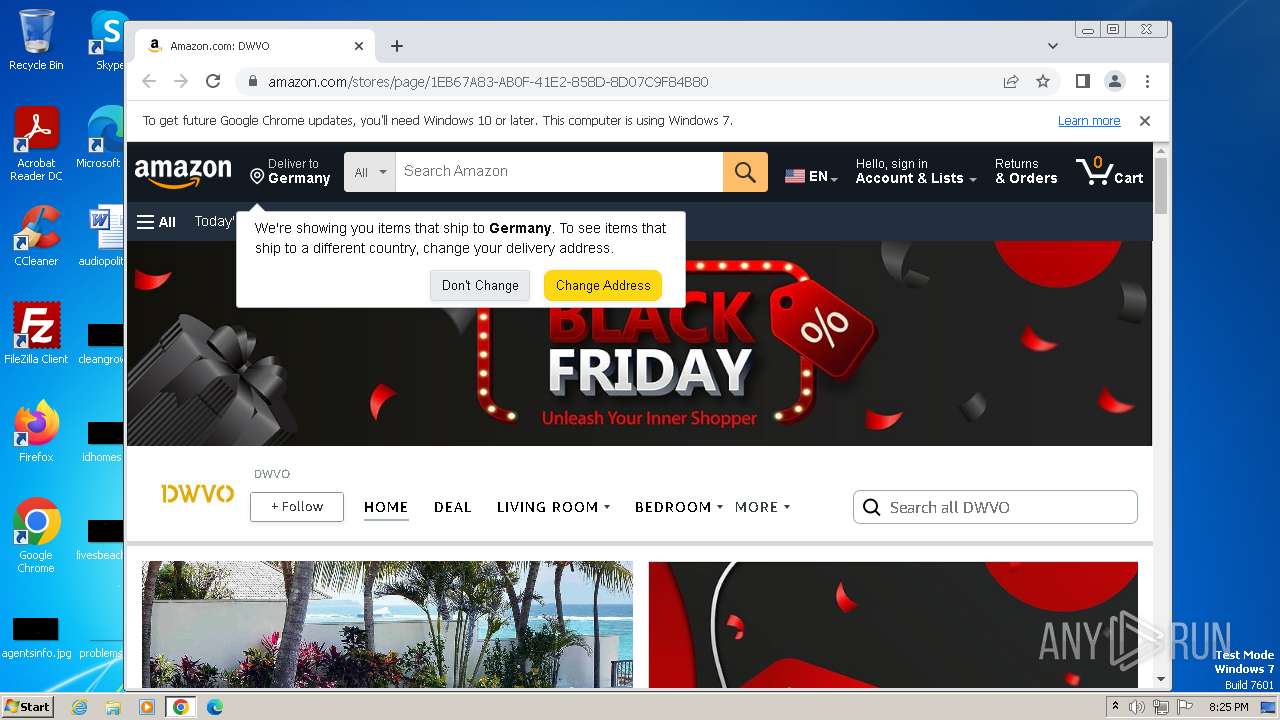Expand the BEDROOM menu
Image resolution: width=1280 pixels, height=720 pixels.
(x=679, y=507)
